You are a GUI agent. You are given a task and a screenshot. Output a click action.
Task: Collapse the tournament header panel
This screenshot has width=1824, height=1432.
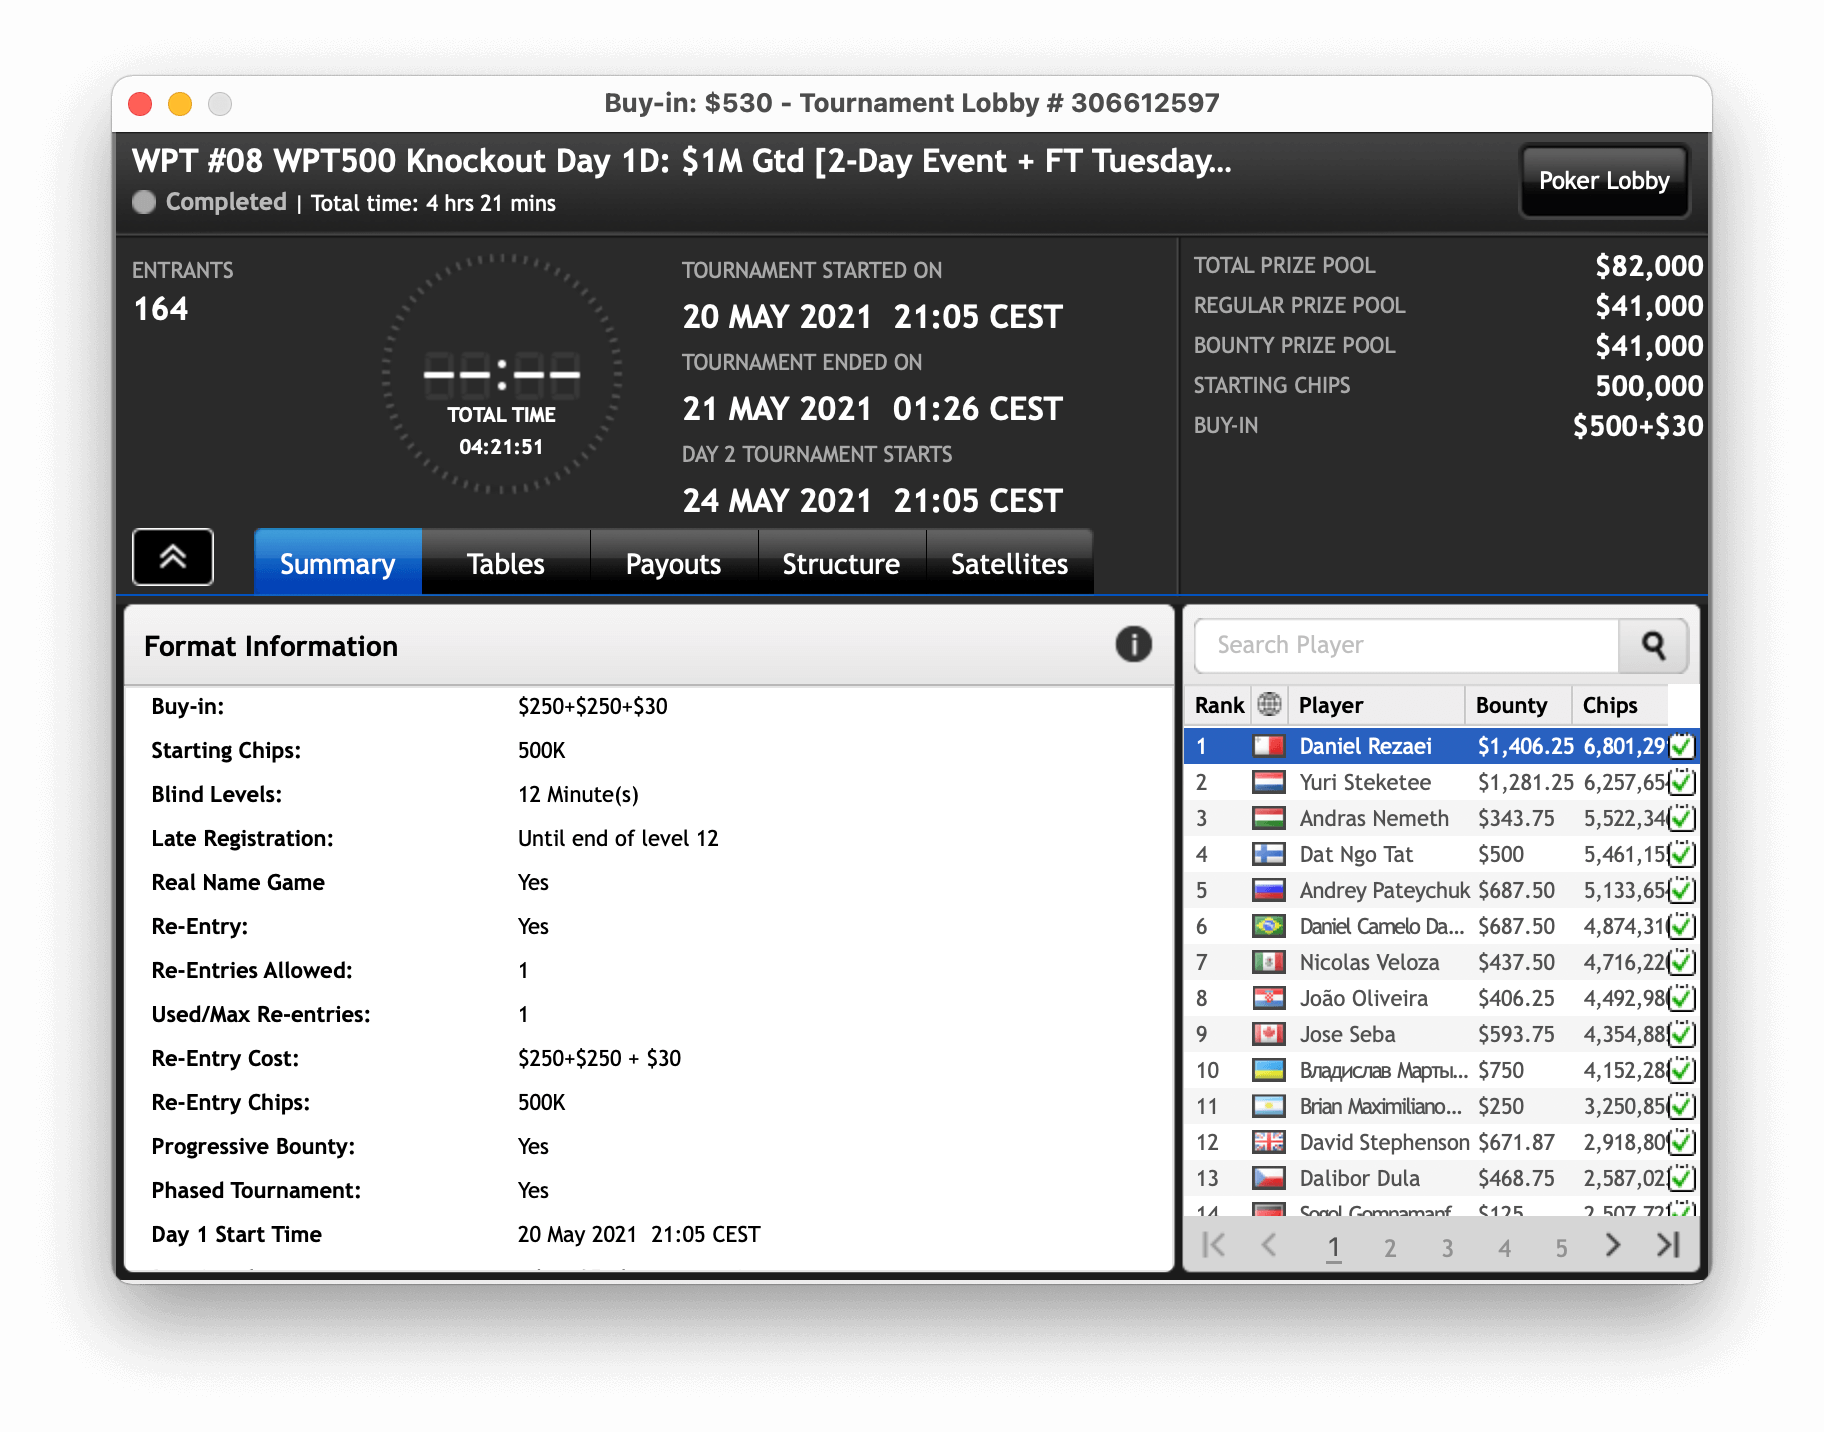click(173, 557)
